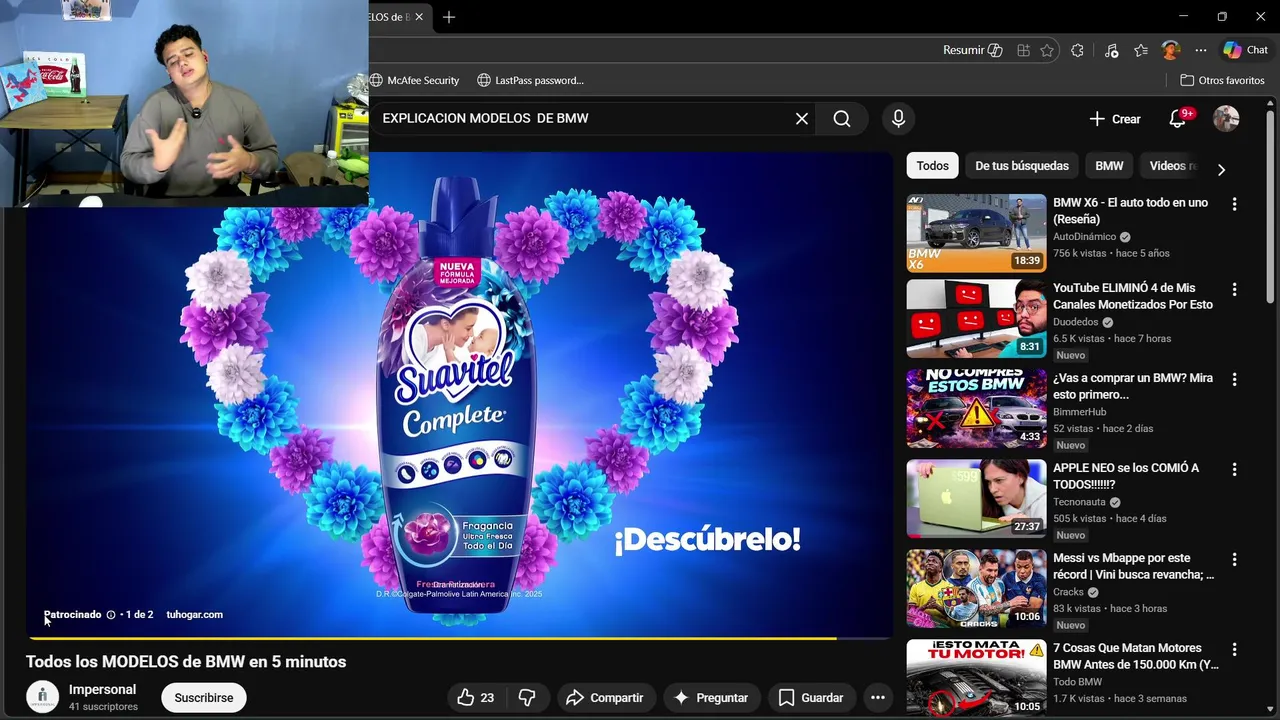
Task: Click the ¡Descúbrelo! ad text
Action: click(707, 540)
